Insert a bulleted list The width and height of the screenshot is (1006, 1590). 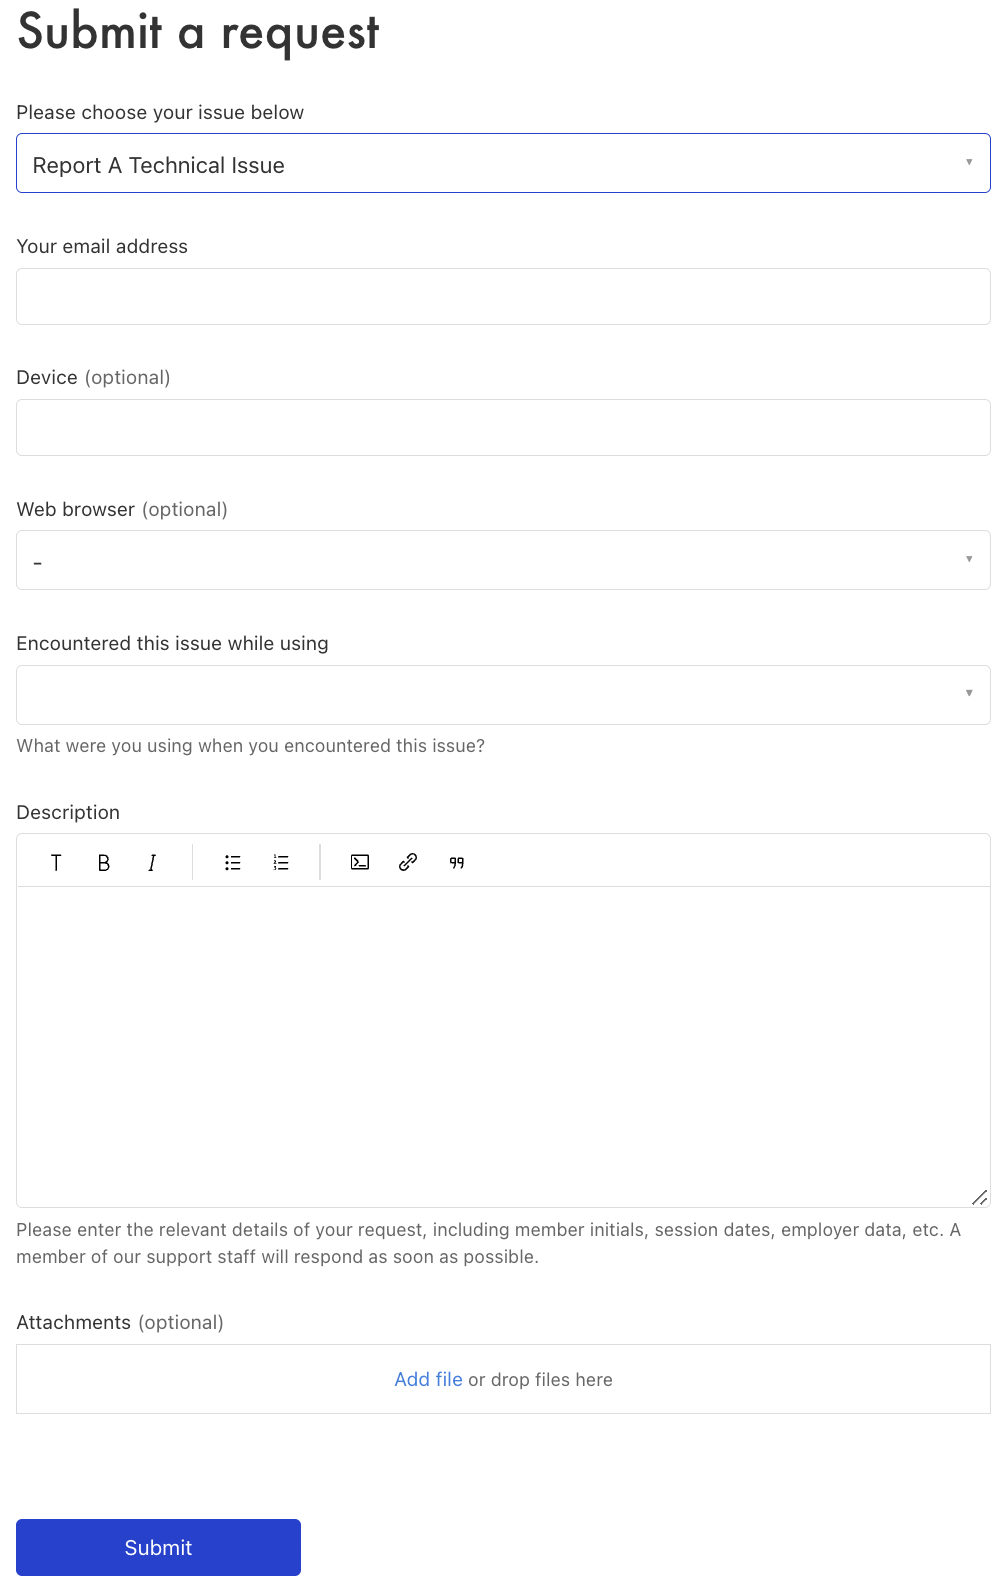[233, 863]
